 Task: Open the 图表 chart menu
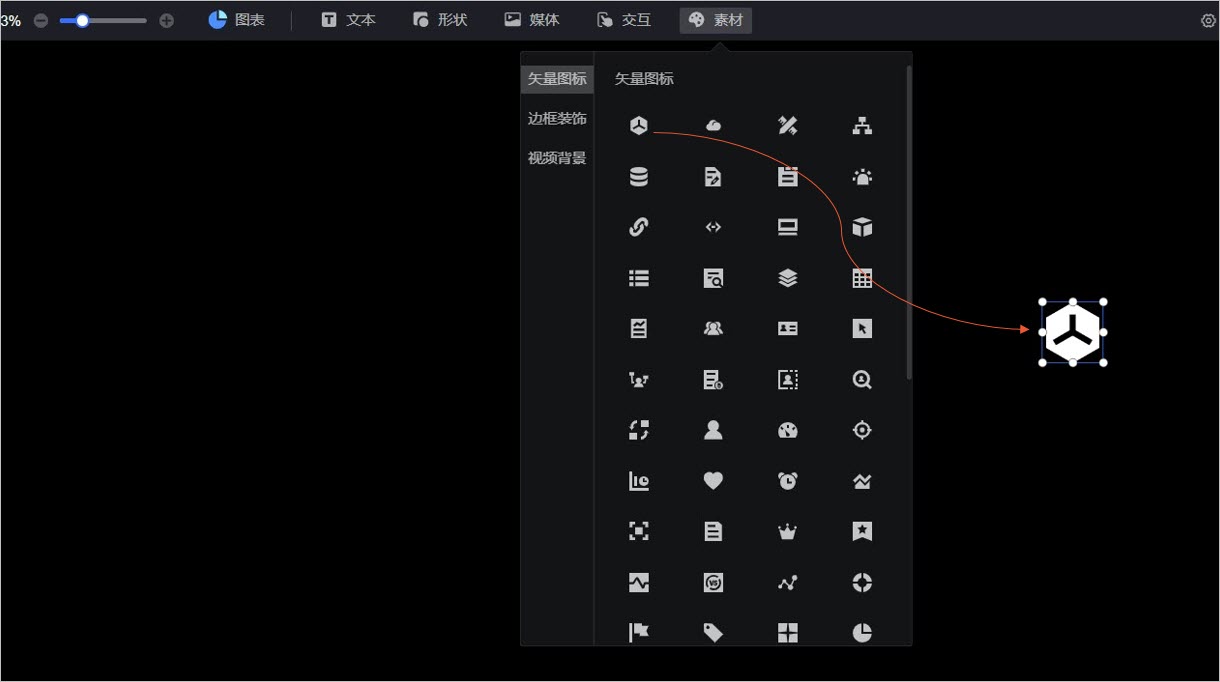237,20
